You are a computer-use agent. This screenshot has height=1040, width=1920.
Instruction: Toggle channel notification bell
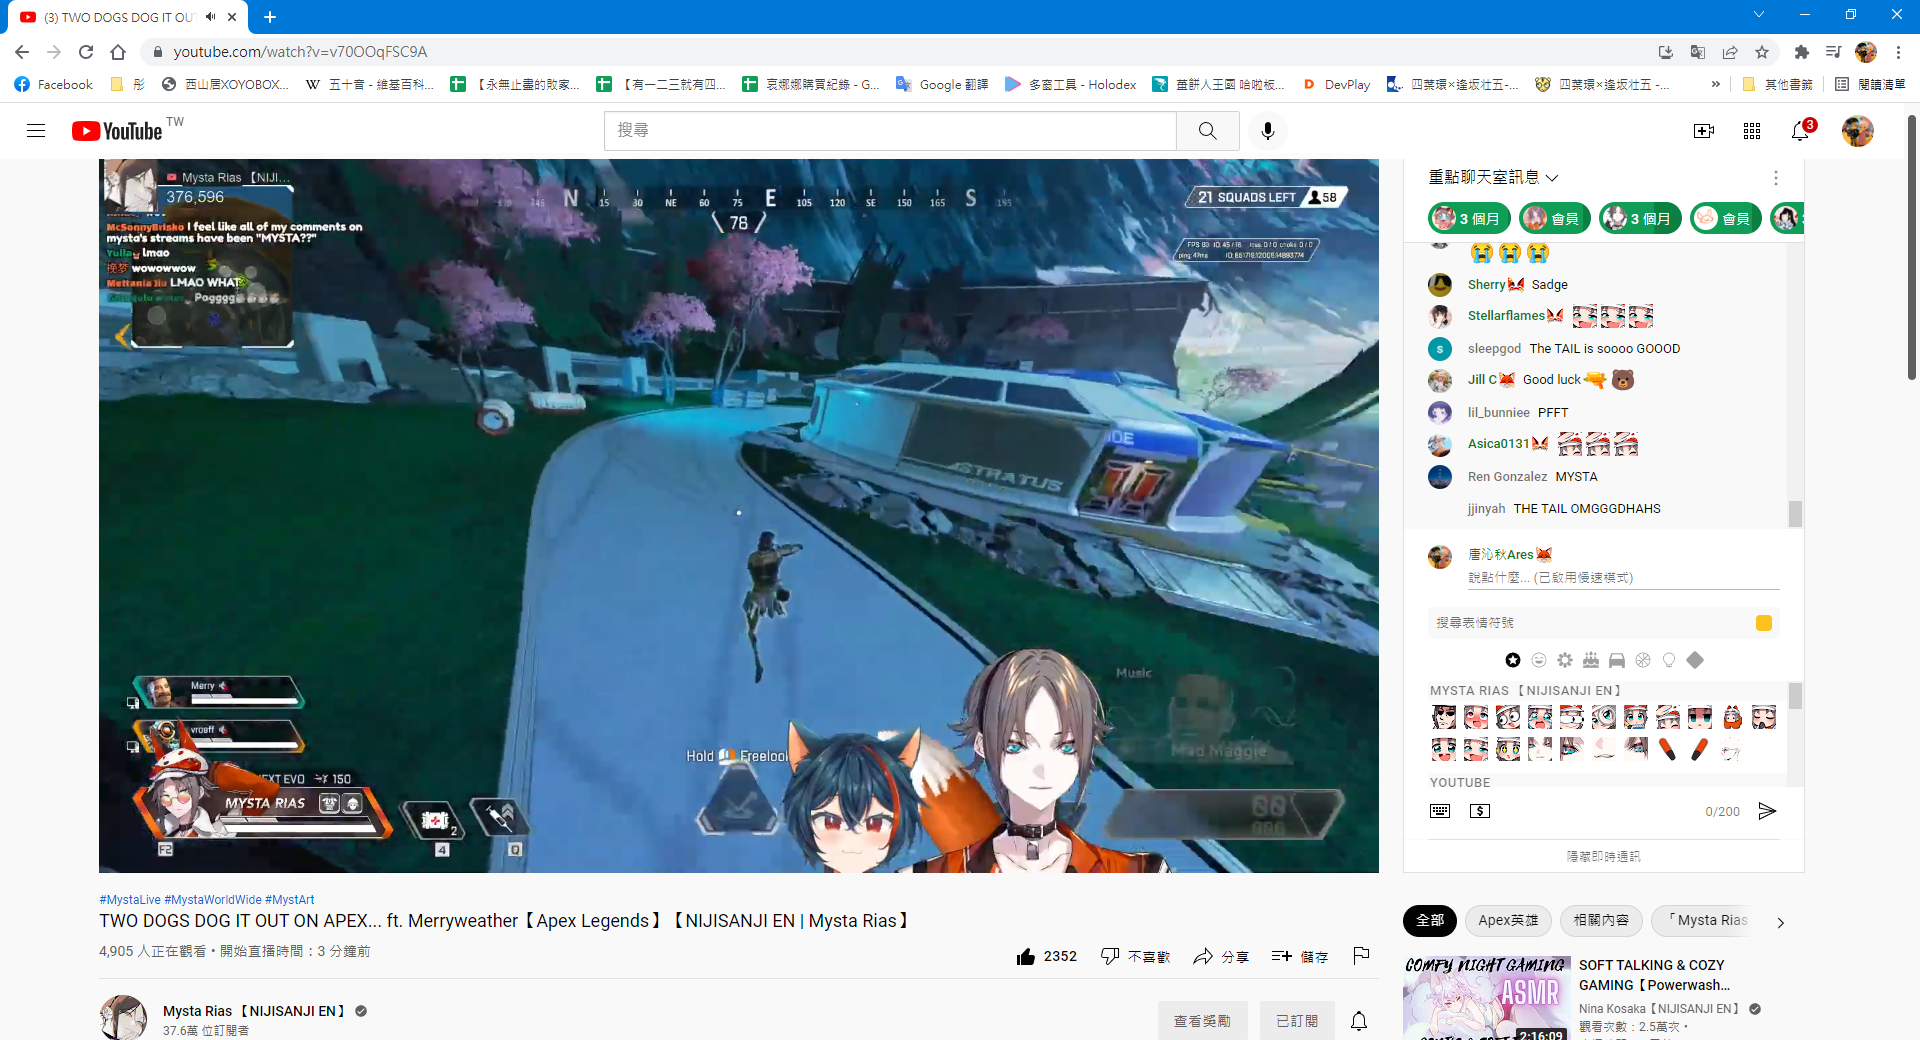pos(1359,1021)
